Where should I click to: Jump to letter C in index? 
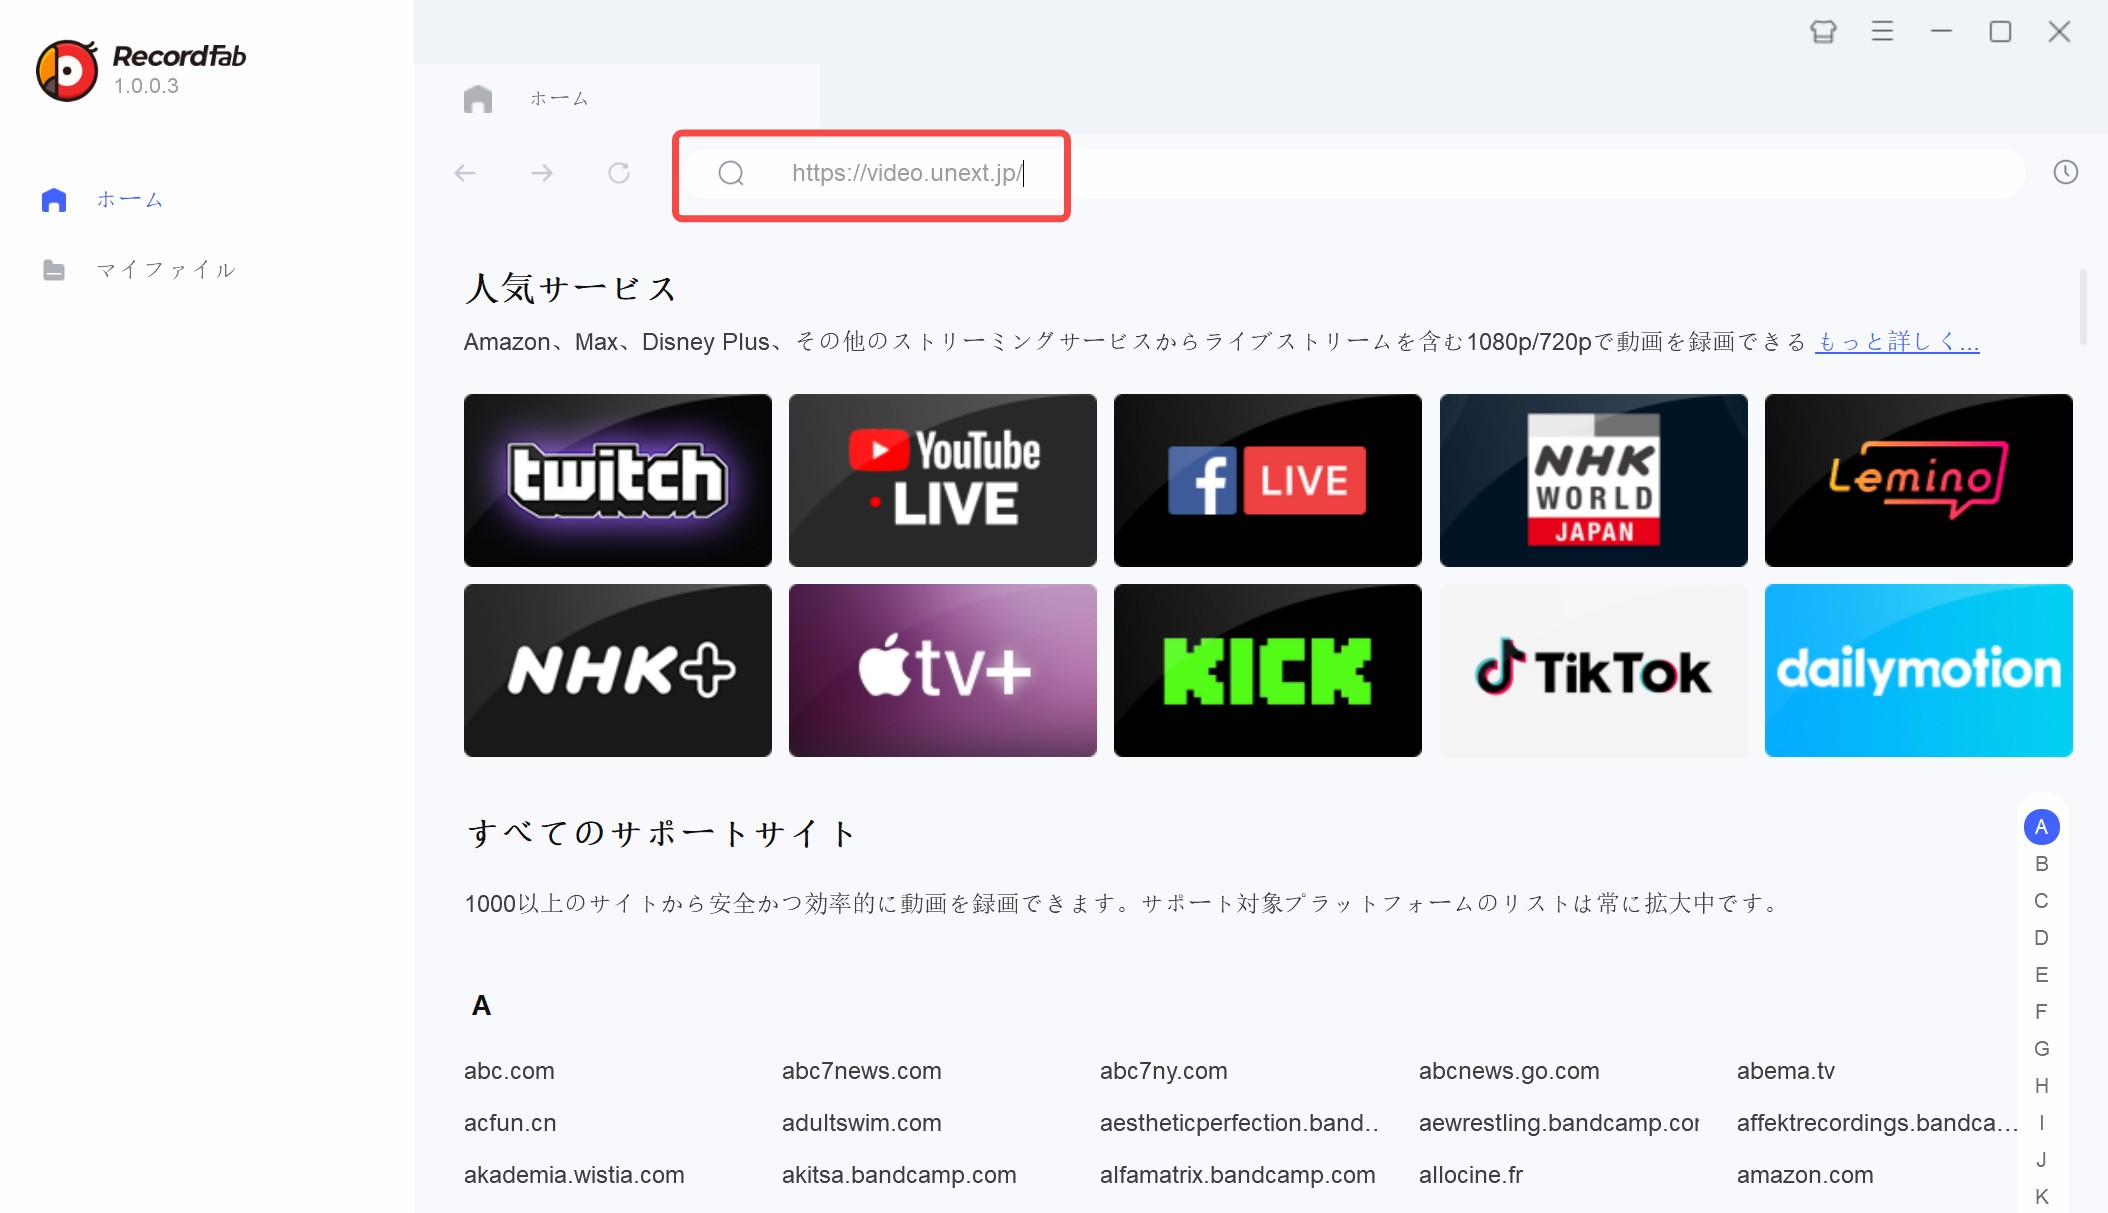tap(2041, 901)
